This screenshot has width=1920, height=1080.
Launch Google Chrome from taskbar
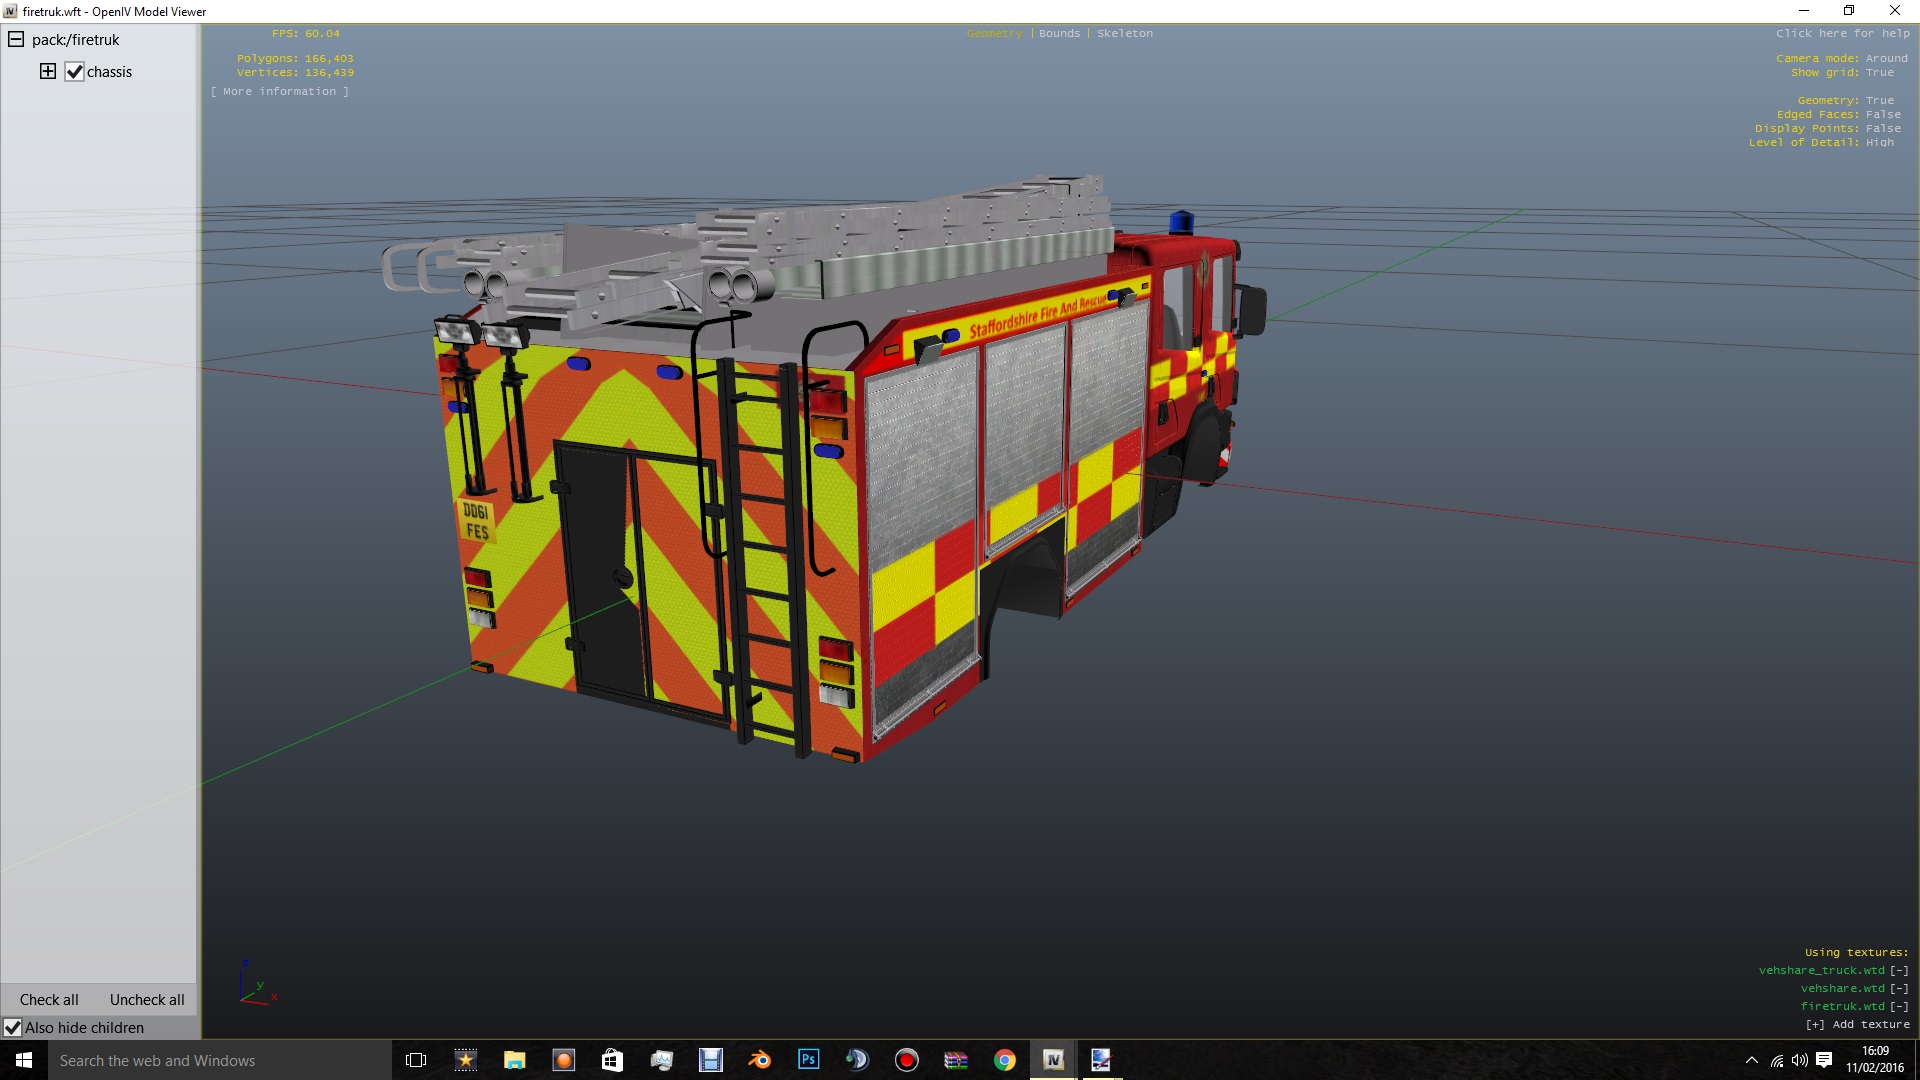[x=1004, y=1060]
